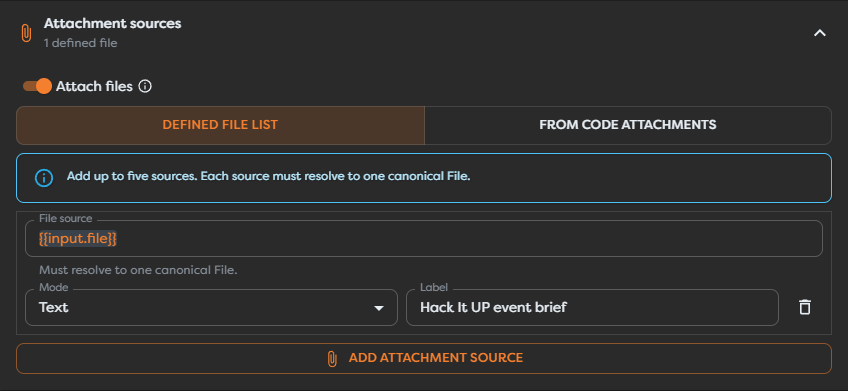Delete the attachment source with trash icon

(x=805, y=307)
